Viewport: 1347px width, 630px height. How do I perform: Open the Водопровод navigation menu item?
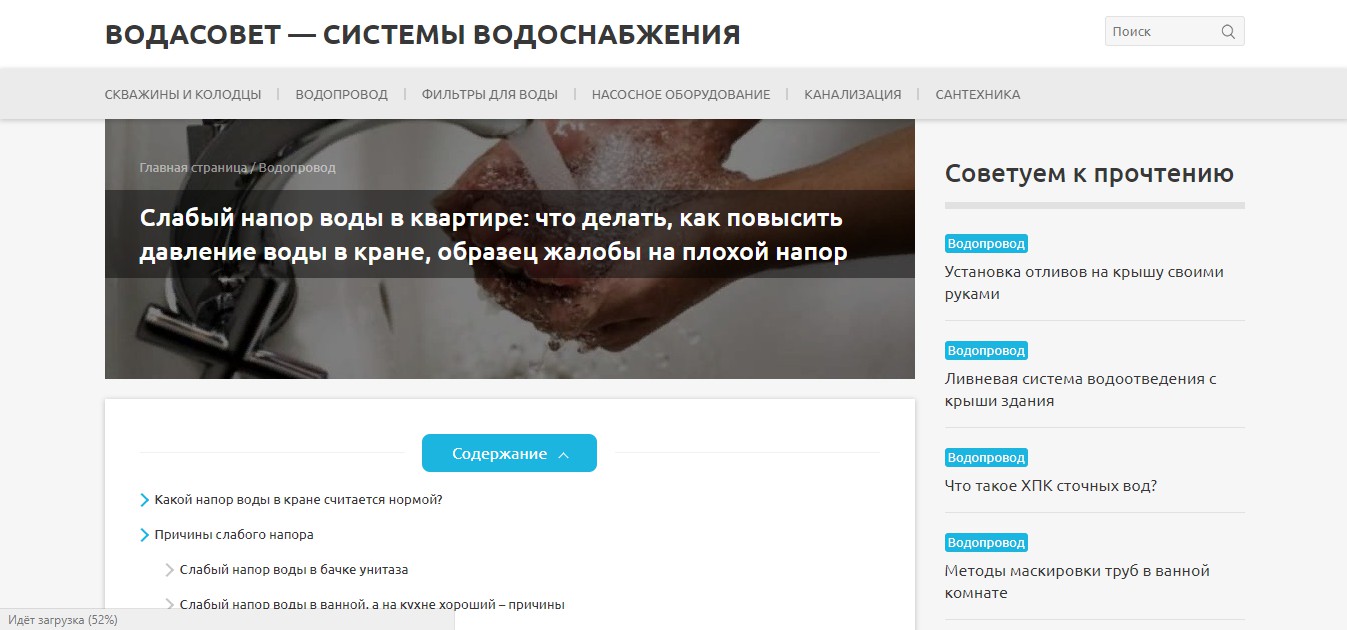[x=341, y=94]
